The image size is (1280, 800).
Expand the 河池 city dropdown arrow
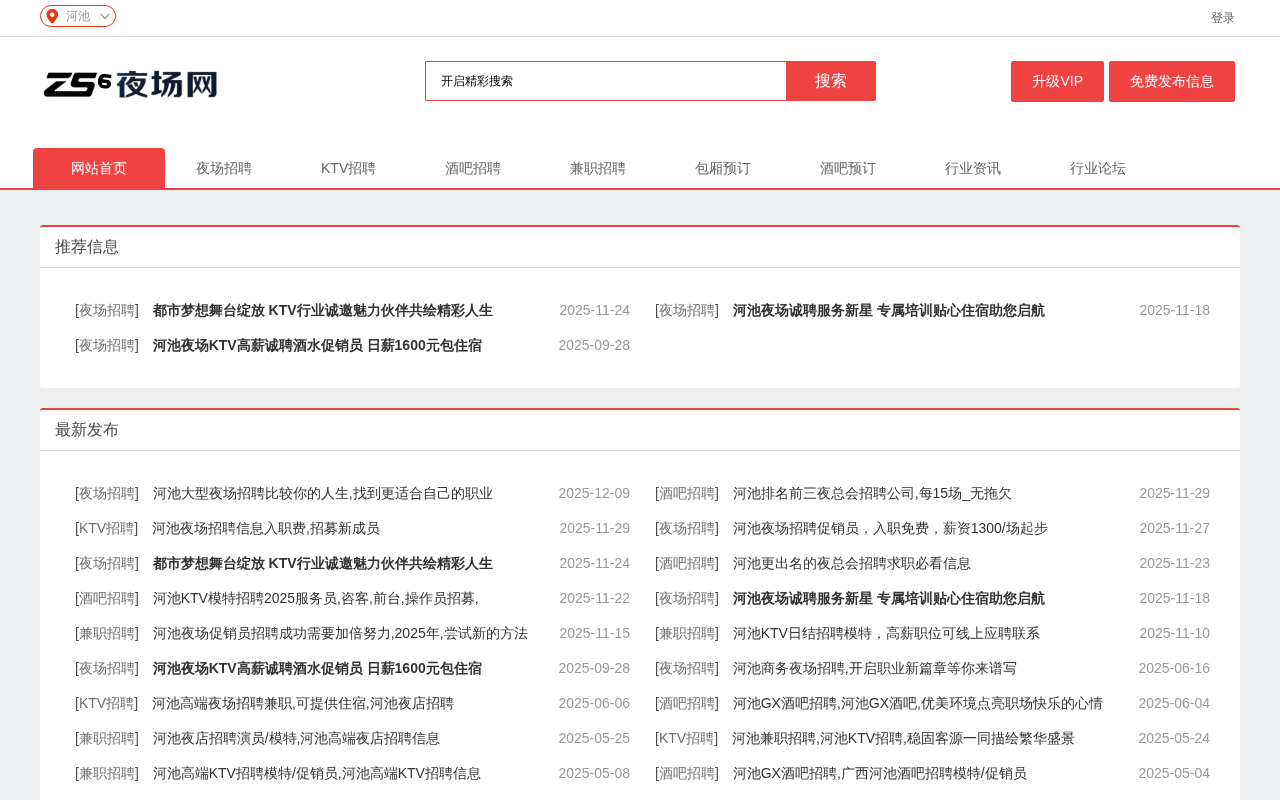[x=105, y=16]
